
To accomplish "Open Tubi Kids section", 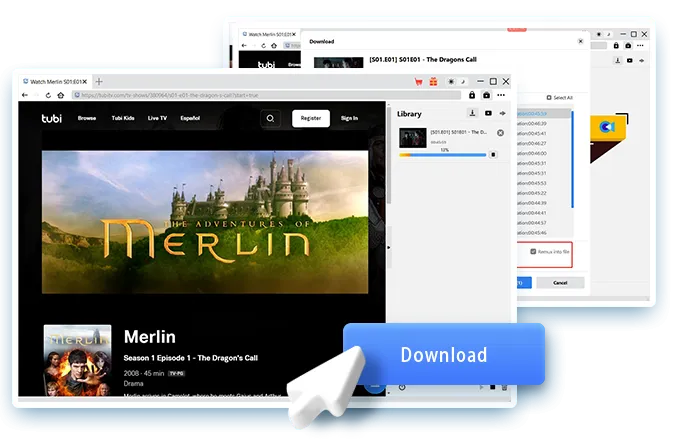I will tap(123, 118).
